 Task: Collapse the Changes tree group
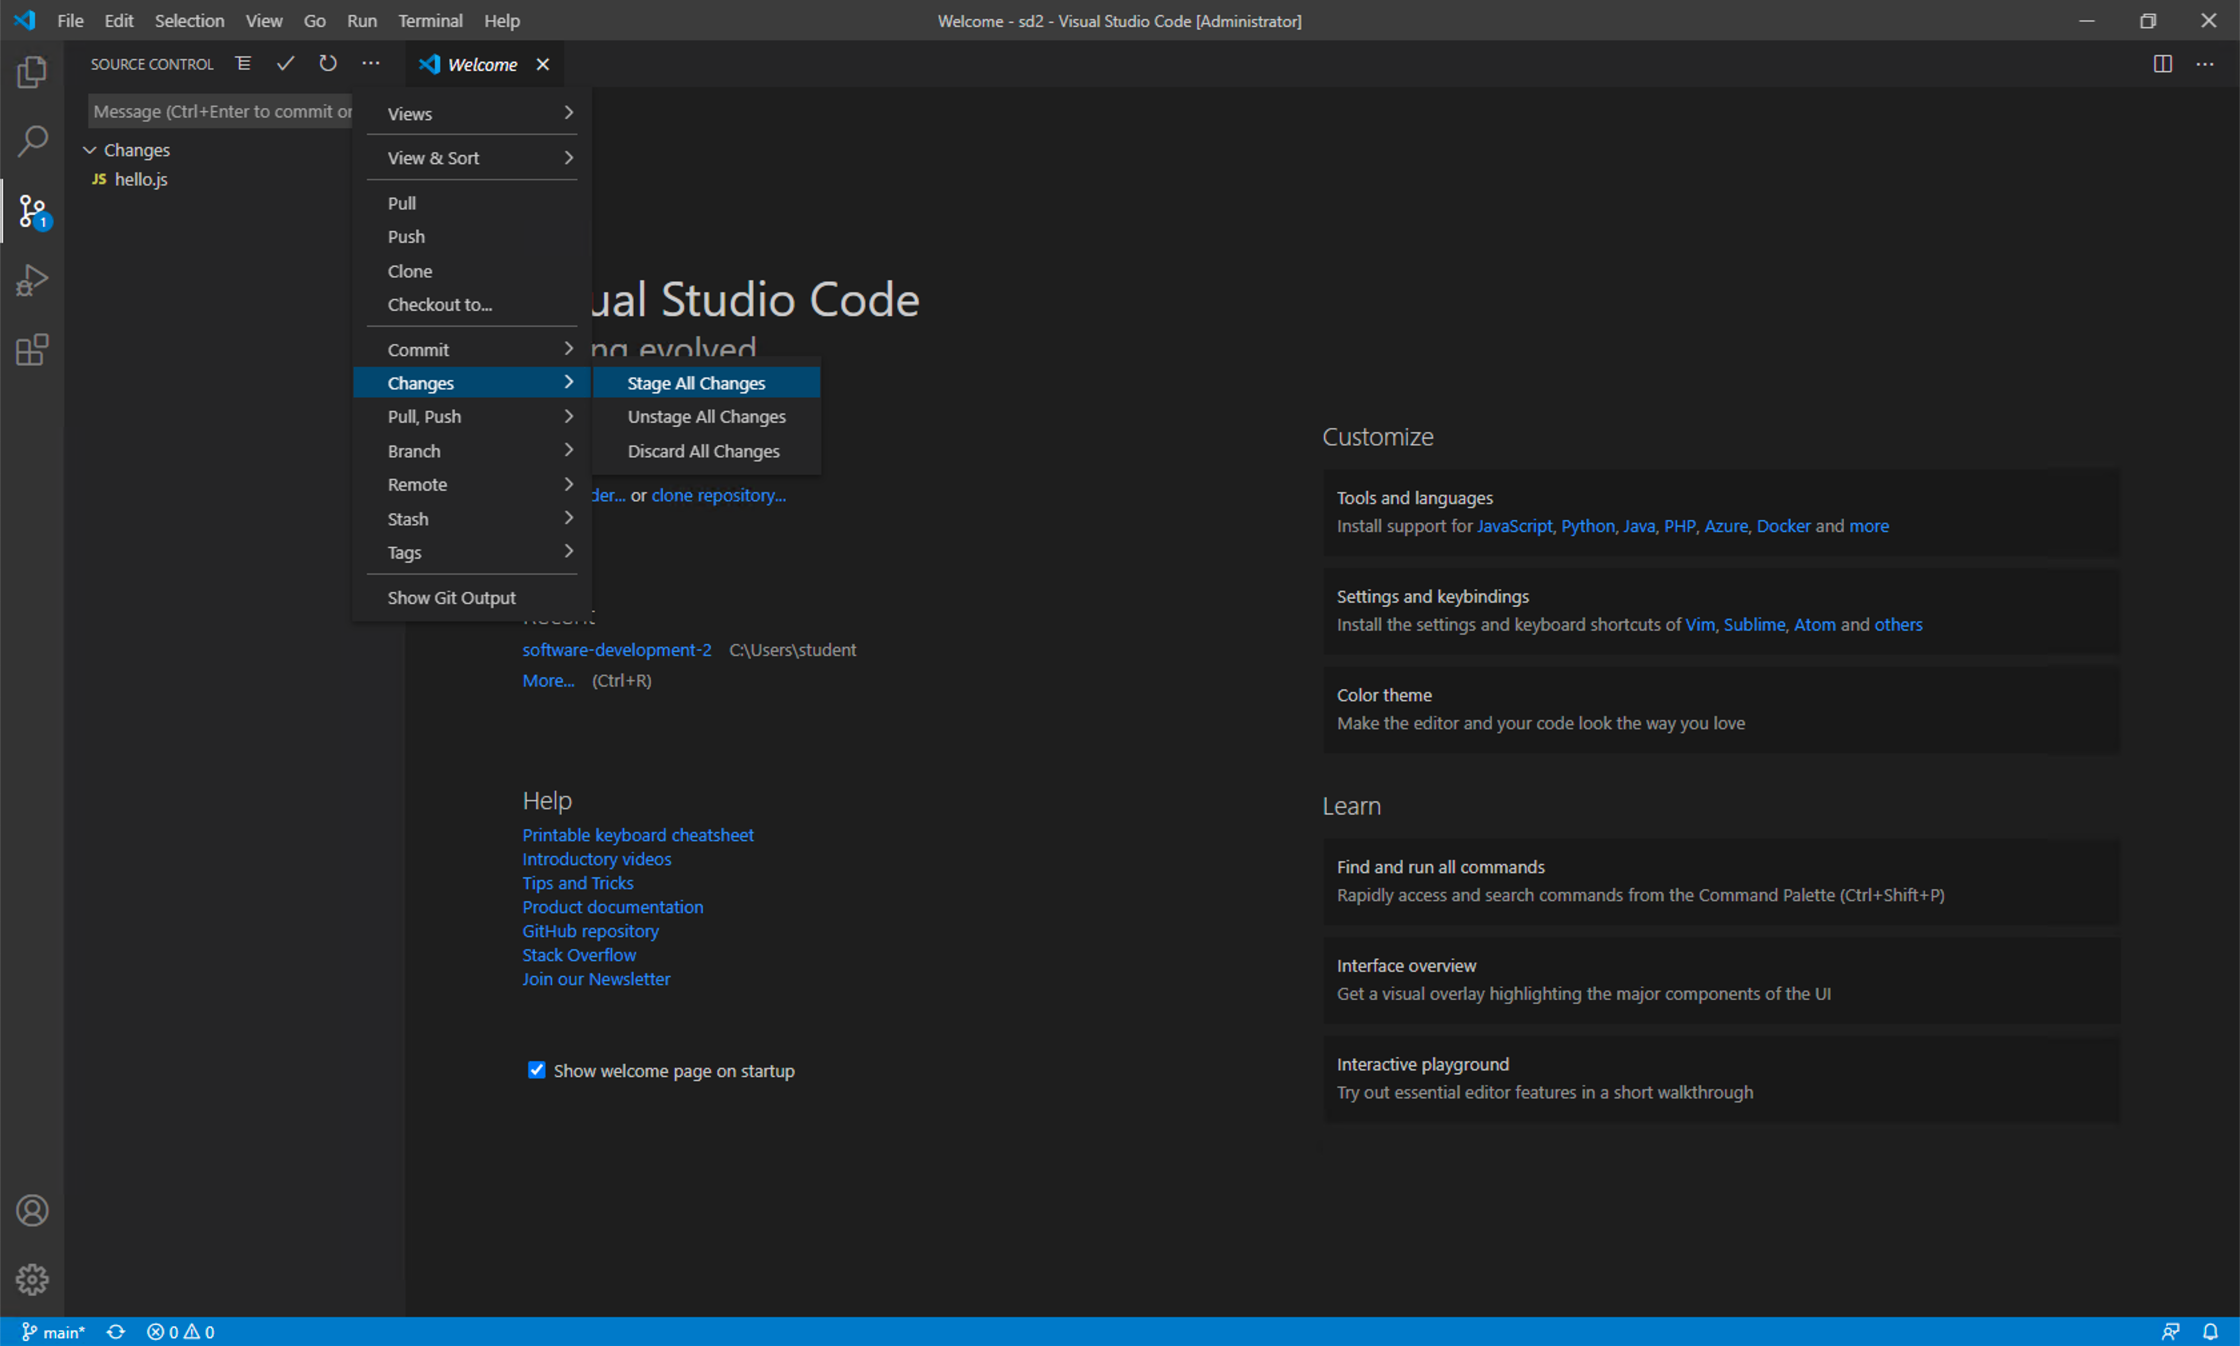click(90, 150)
